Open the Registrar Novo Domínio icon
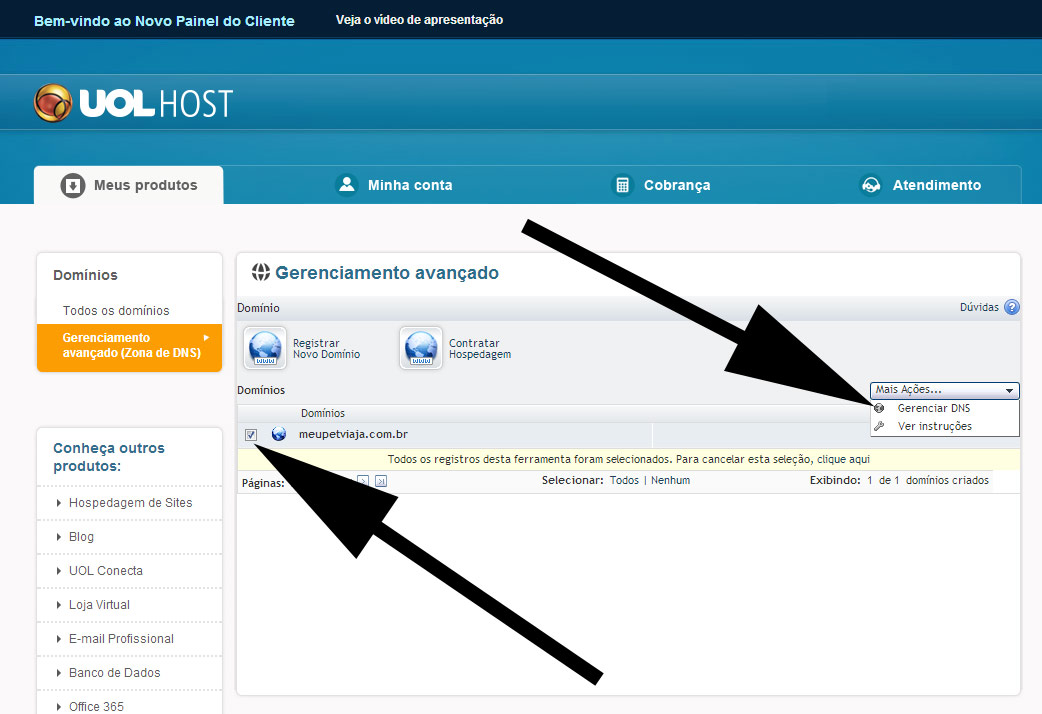 [264, 350]
